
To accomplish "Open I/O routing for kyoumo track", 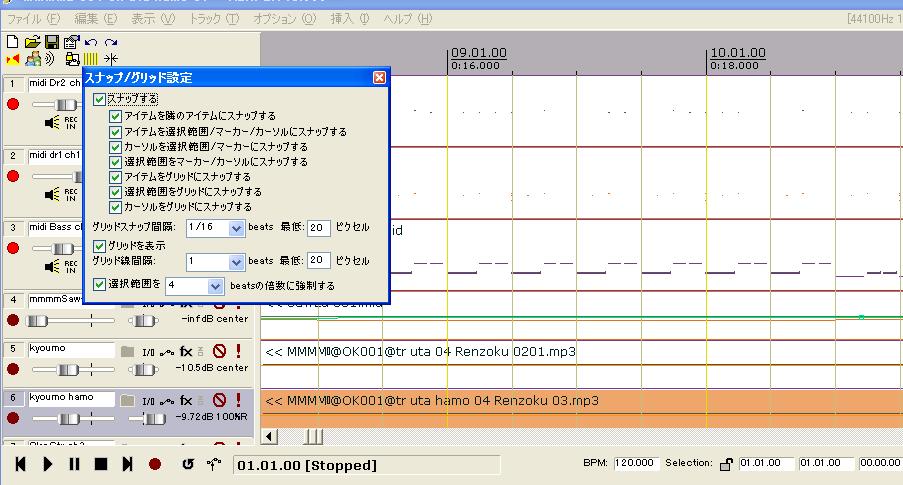I will click(x=148, y=353).
